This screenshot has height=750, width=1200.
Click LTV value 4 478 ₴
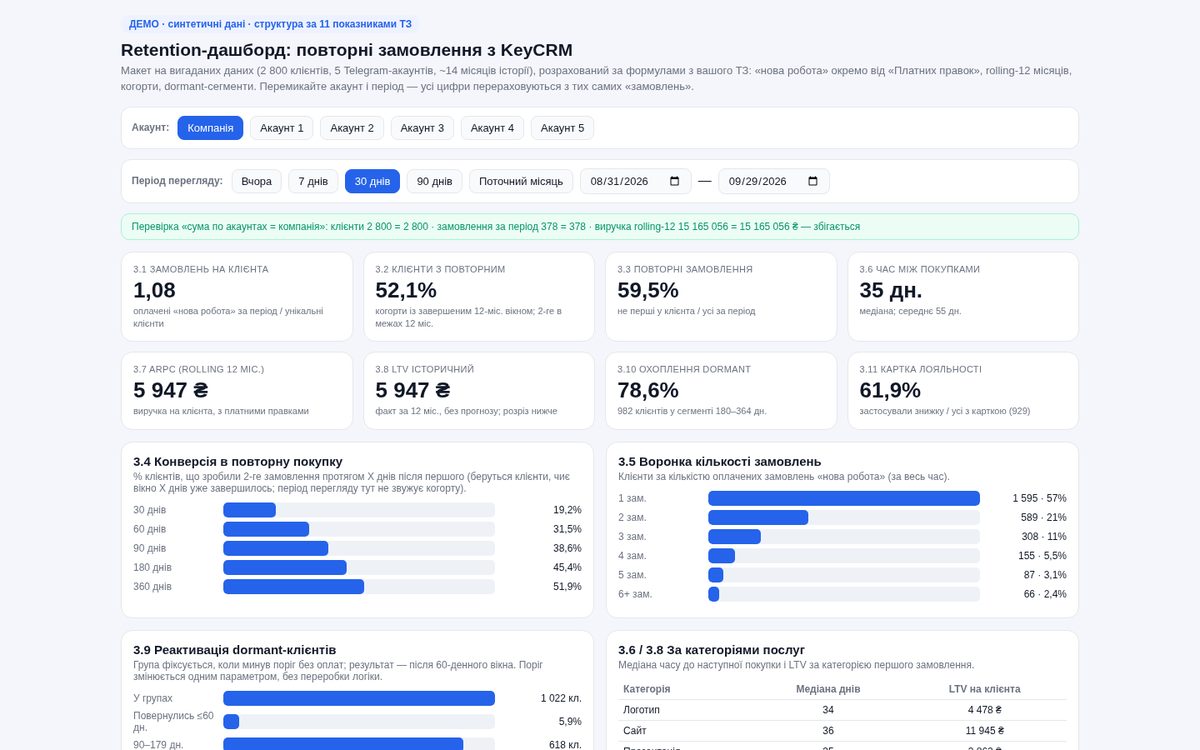pos(985,710)
